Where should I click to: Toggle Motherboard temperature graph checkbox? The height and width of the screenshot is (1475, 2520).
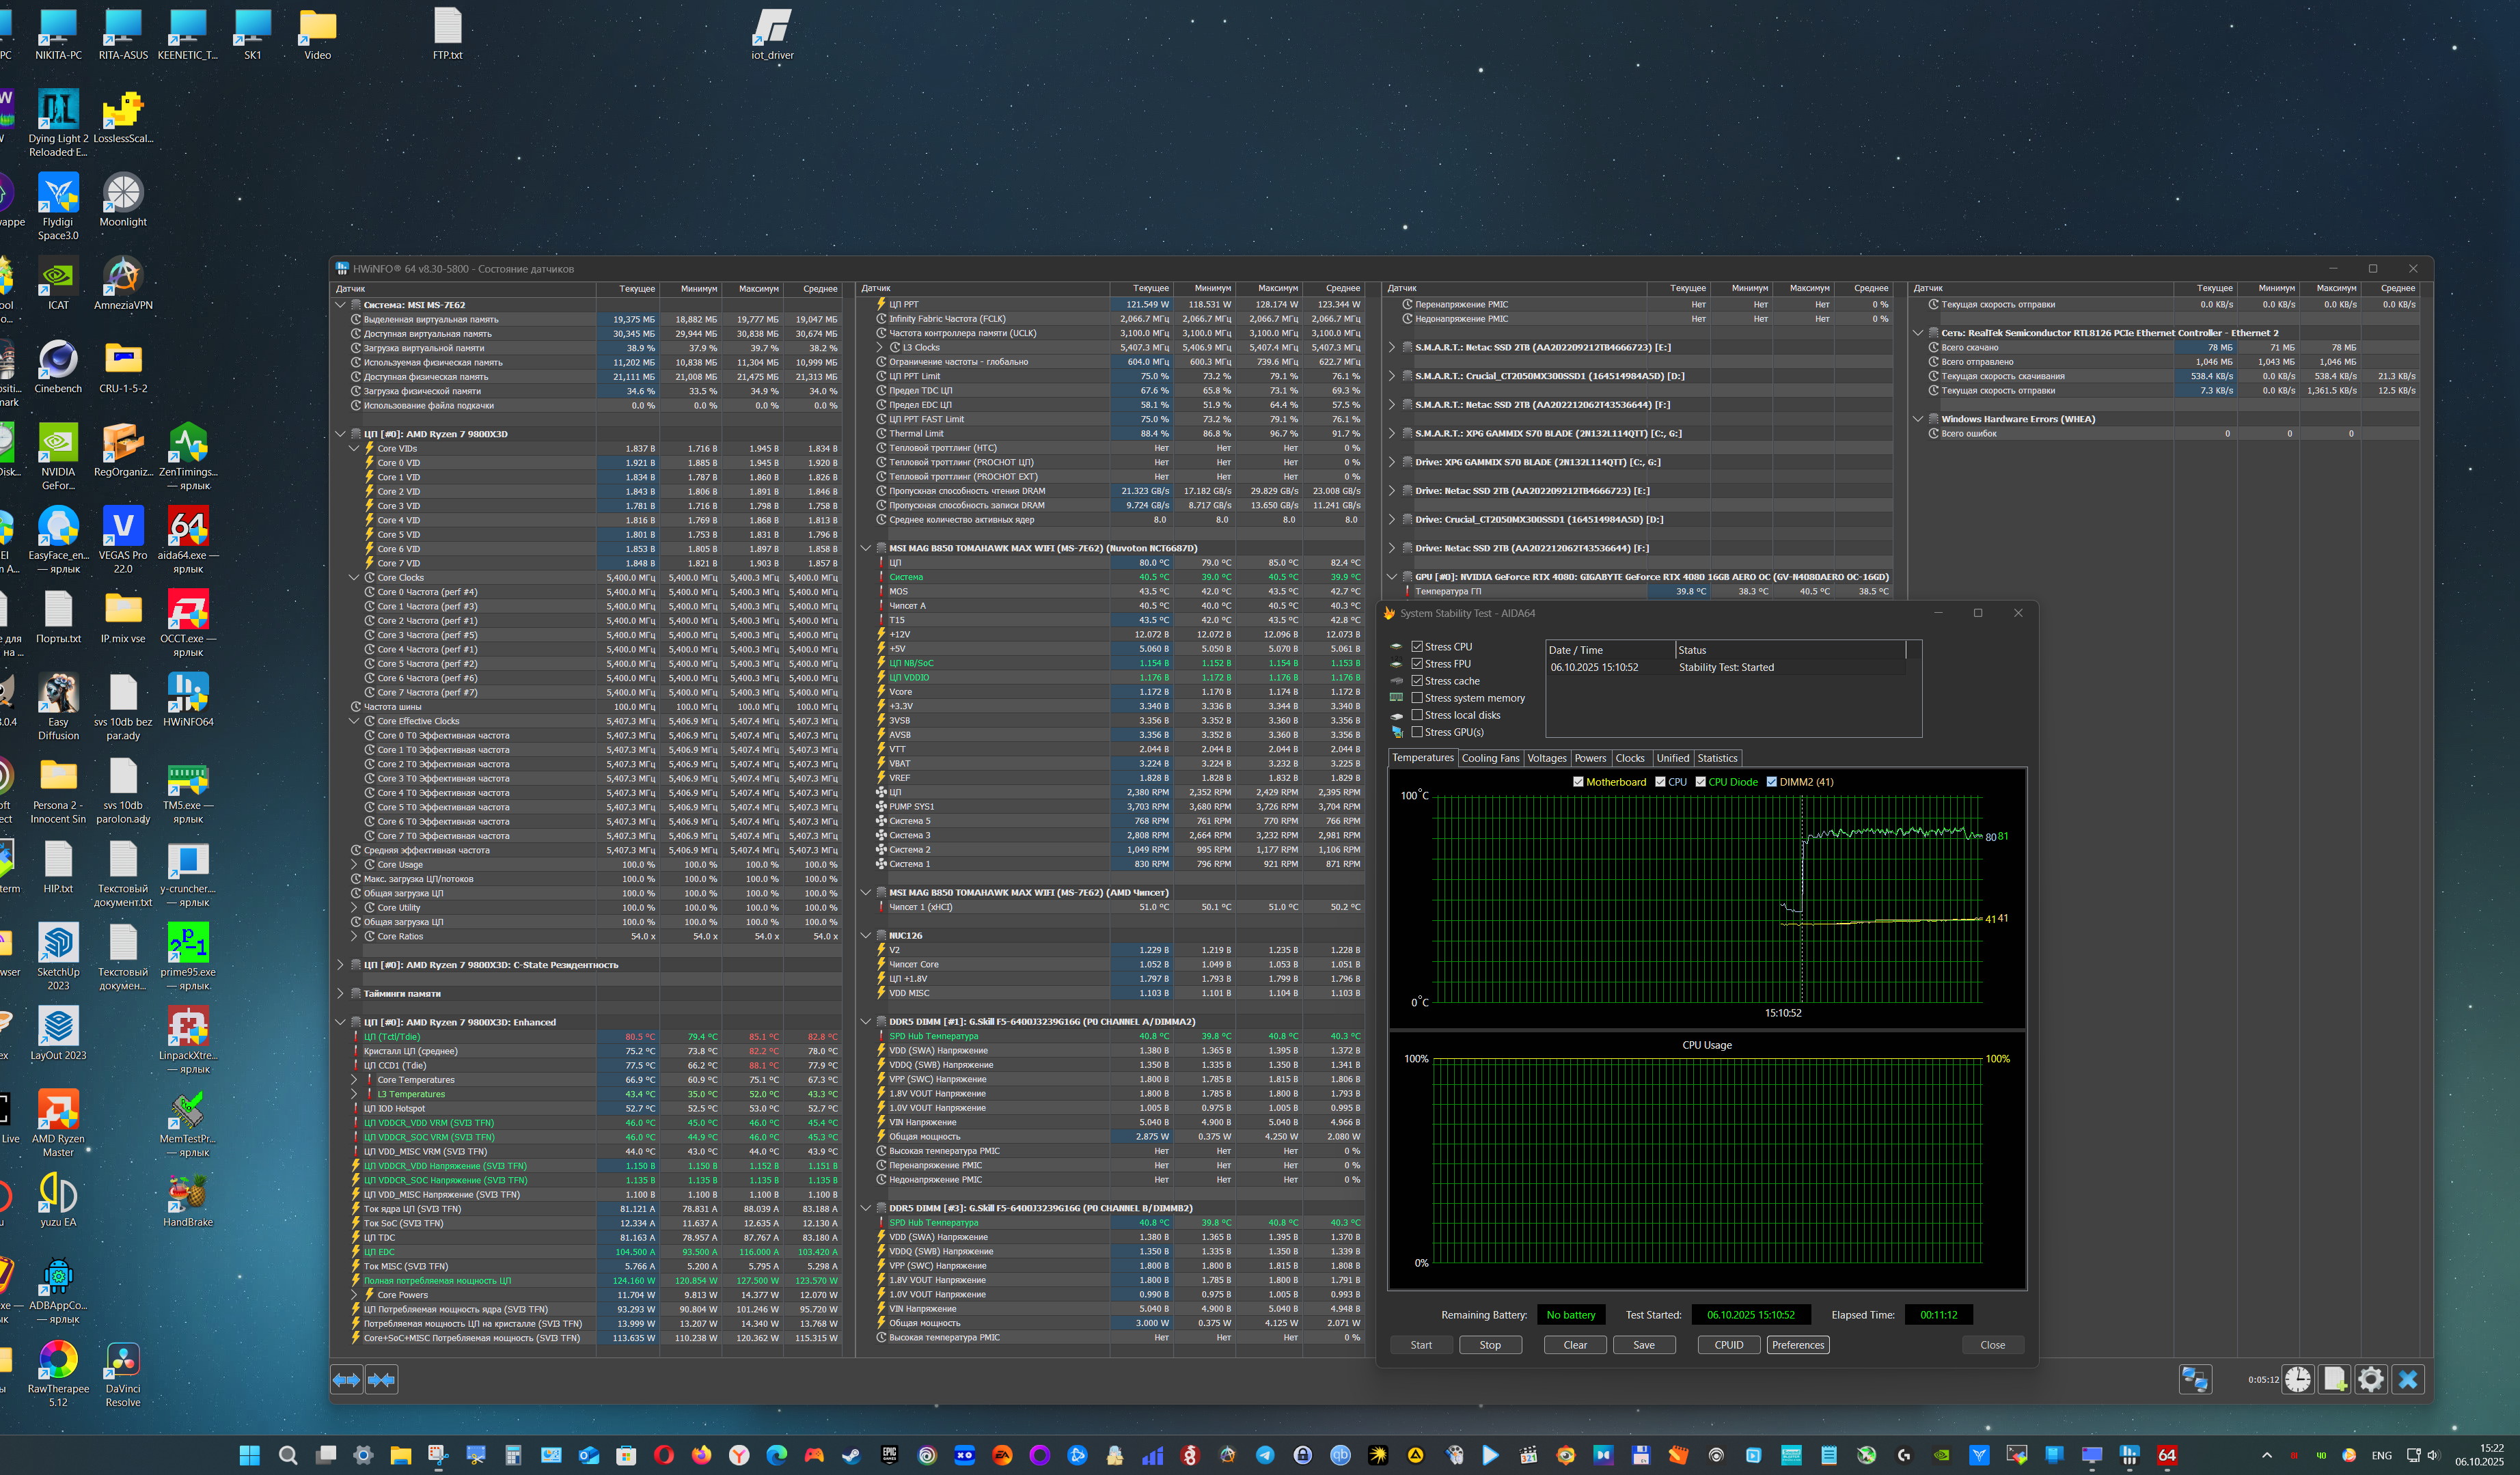tap(1578, 782)
